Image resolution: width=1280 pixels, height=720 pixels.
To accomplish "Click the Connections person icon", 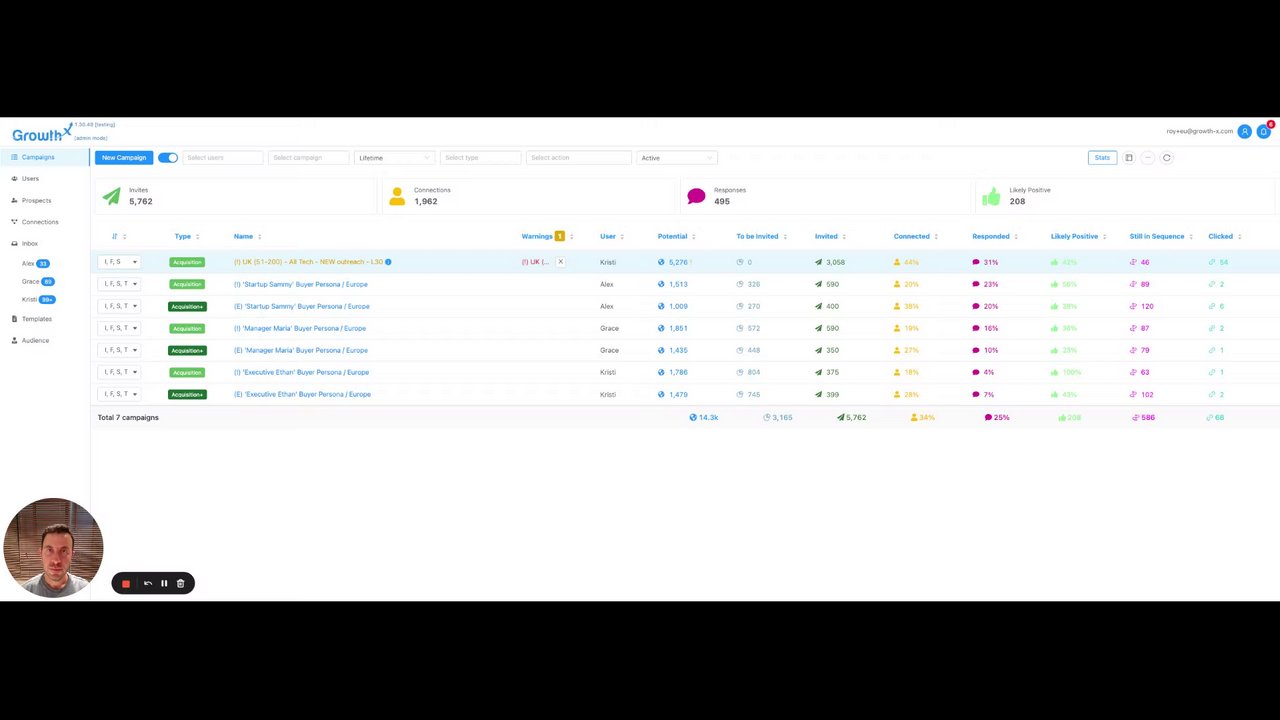I will click(397, 197).
